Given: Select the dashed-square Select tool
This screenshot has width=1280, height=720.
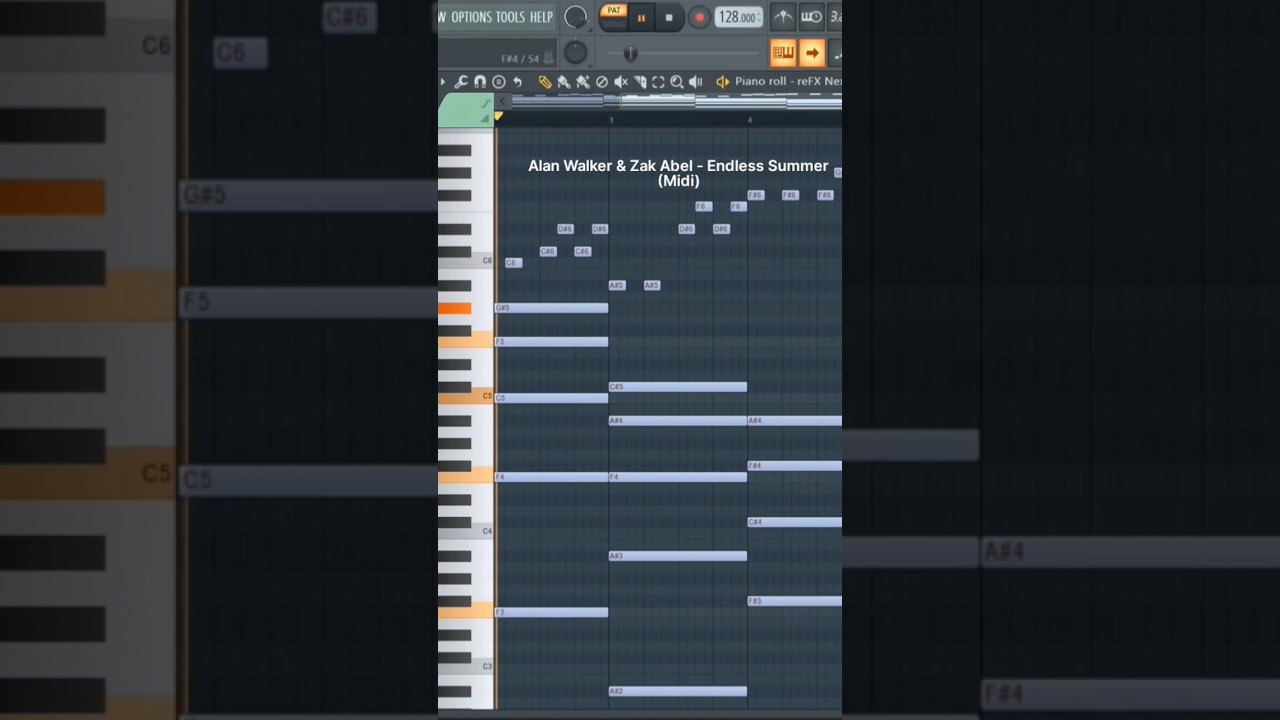Looking at the screenshot, I should pyautogui.click(x=658, y=82).
